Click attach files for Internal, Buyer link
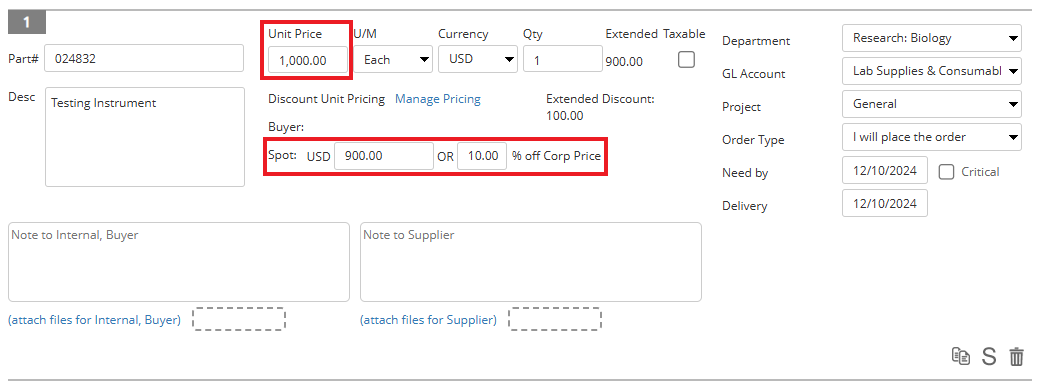The width and height of the screenshot is (1043, 386). click(x=94, y=319)
